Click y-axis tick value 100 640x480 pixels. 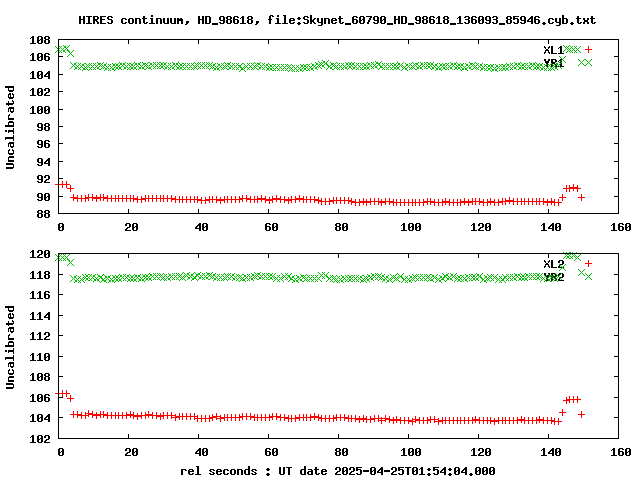coord(40,110)
